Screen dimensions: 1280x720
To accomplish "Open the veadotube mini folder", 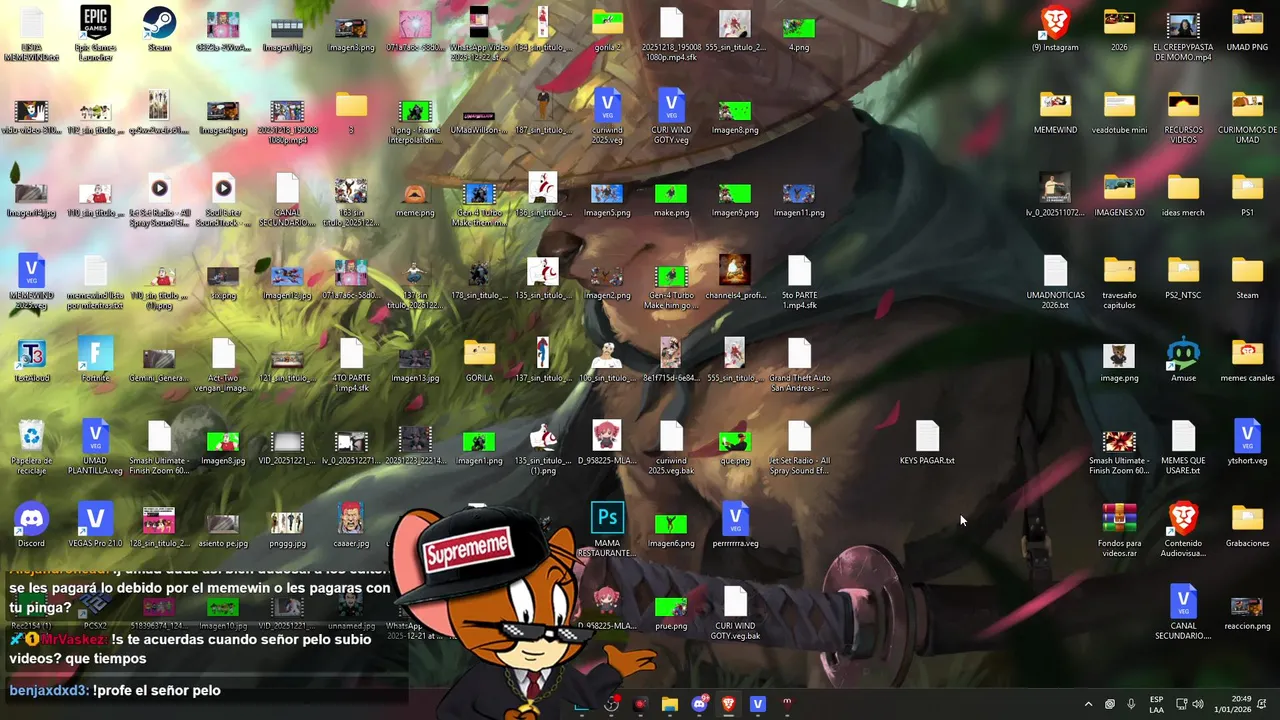I will click(1119, 112).
